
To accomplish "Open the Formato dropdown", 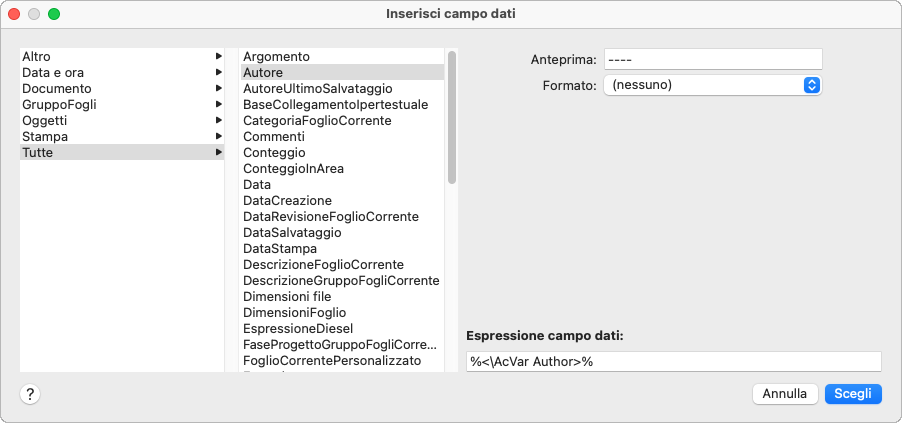I will click(712, 85).
